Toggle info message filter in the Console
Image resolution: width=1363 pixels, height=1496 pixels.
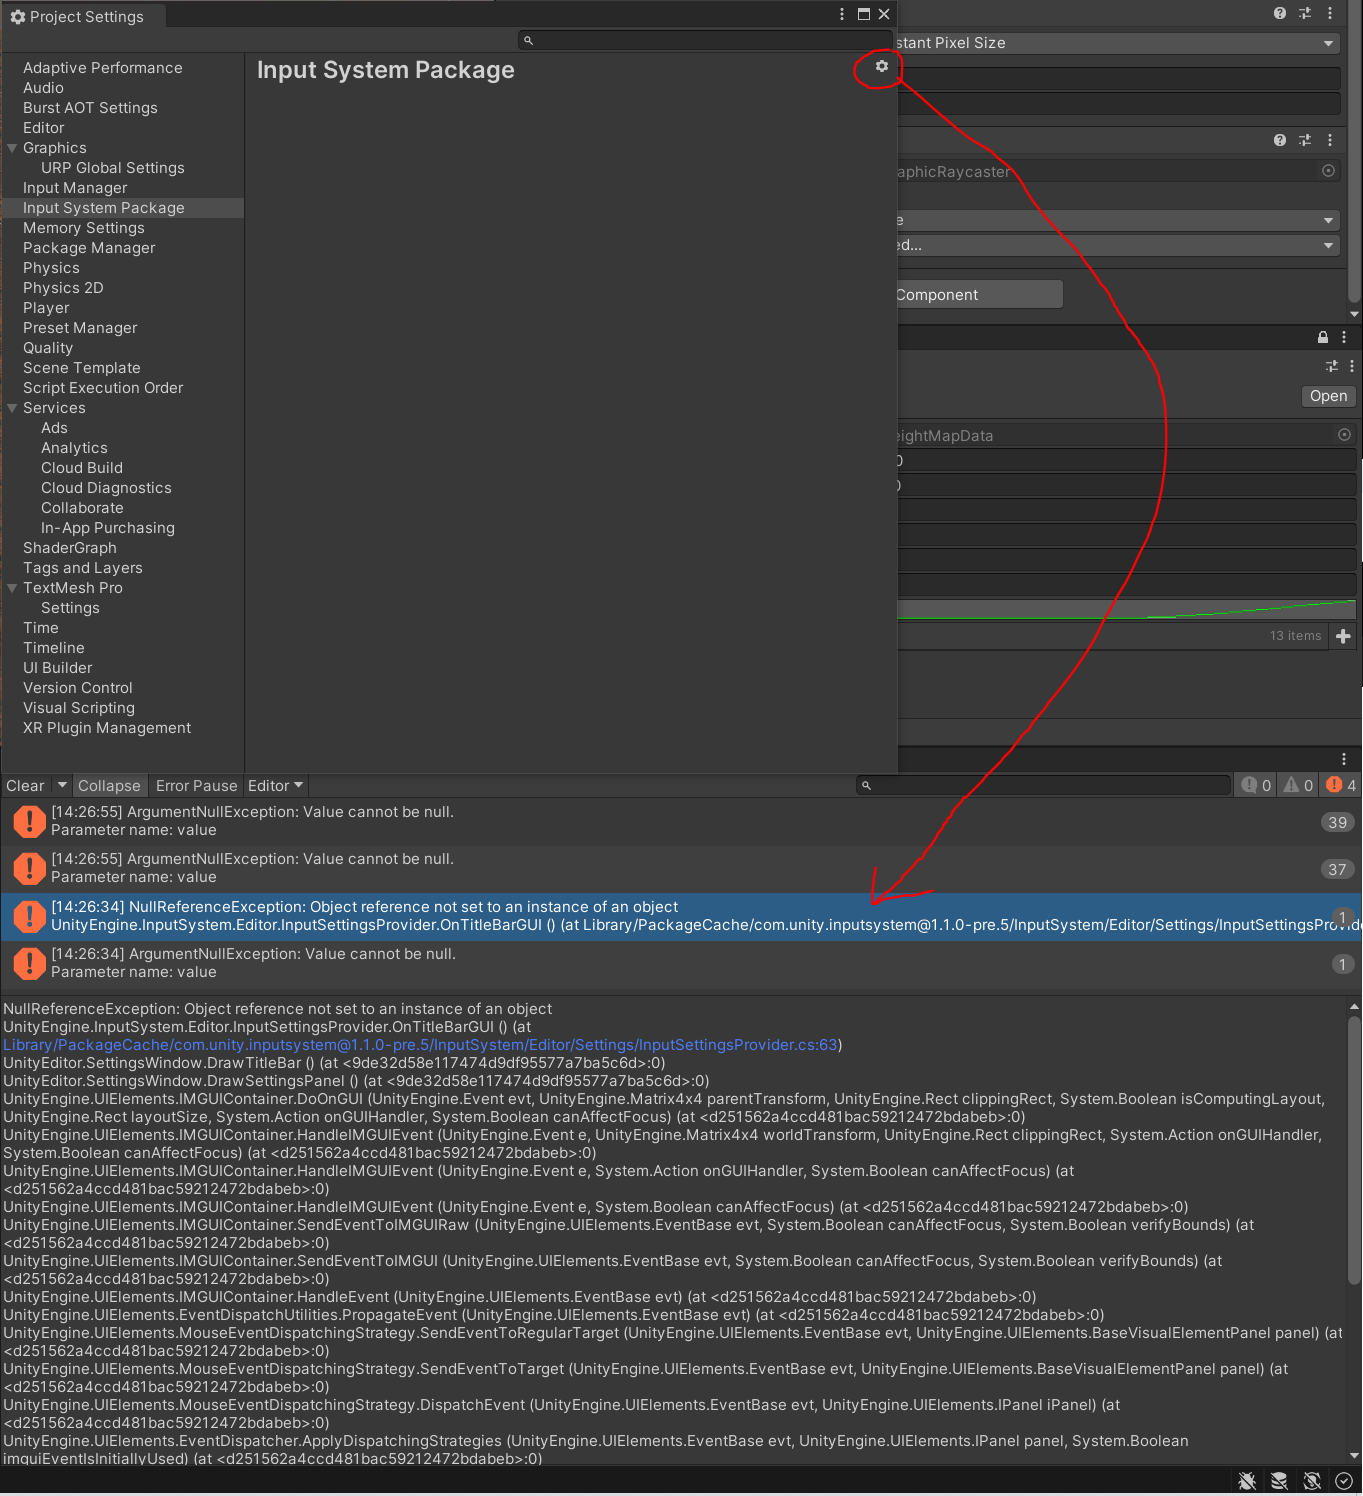(x=1256, y=785)
